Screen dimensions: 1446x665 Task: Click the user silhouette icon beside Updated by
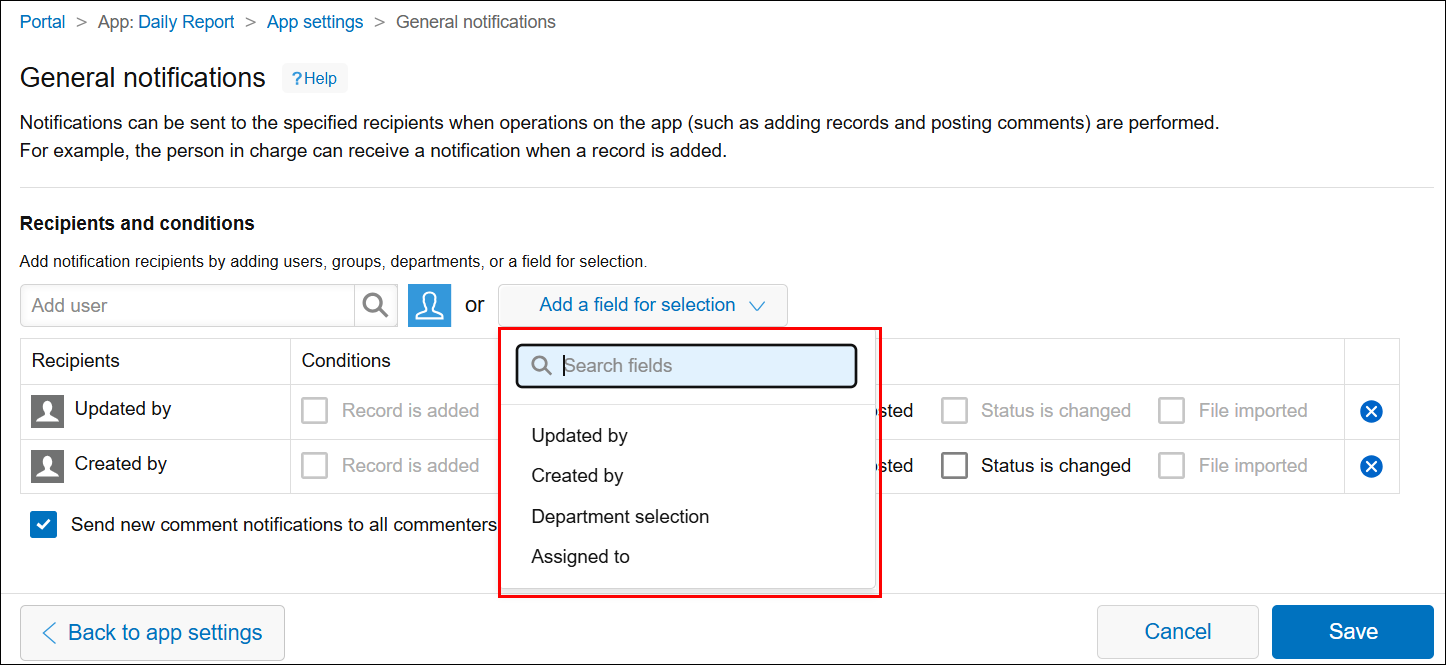[47, 411]
